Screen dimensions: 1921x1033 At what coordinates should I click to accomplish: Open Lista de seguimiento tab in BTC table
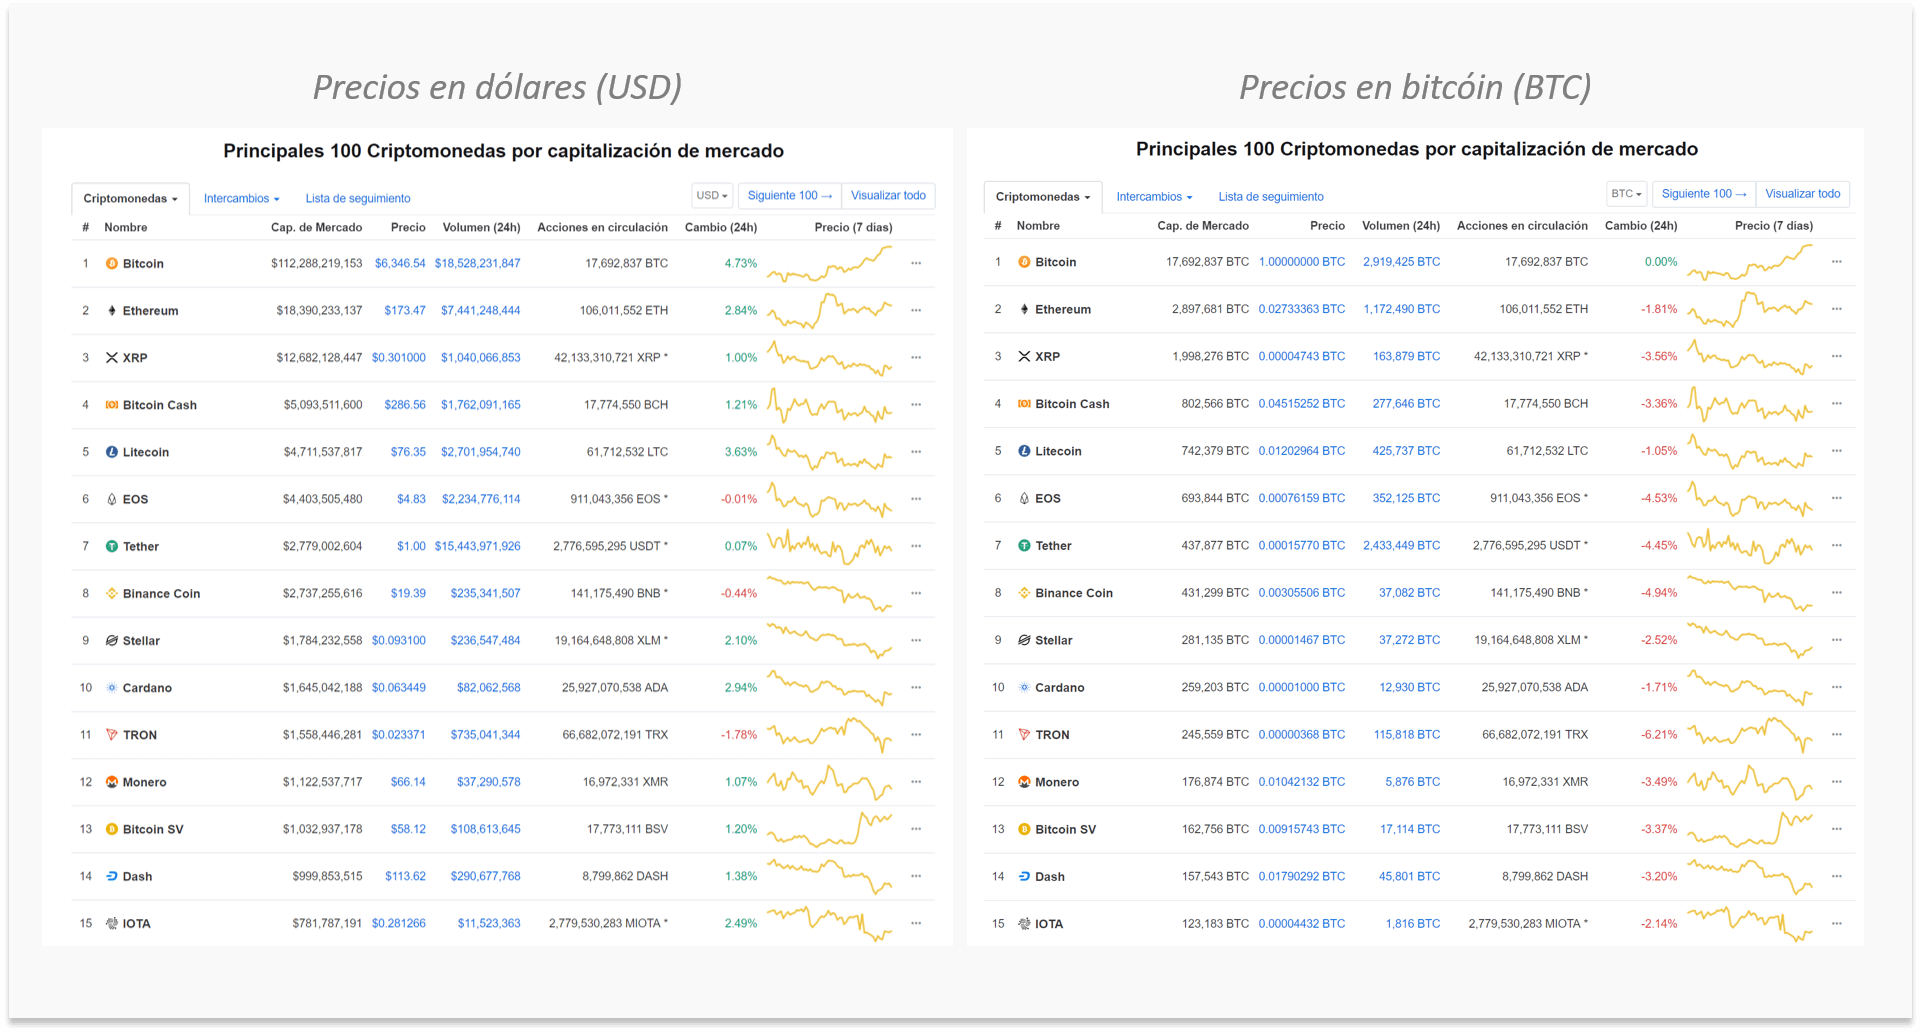1271,197
